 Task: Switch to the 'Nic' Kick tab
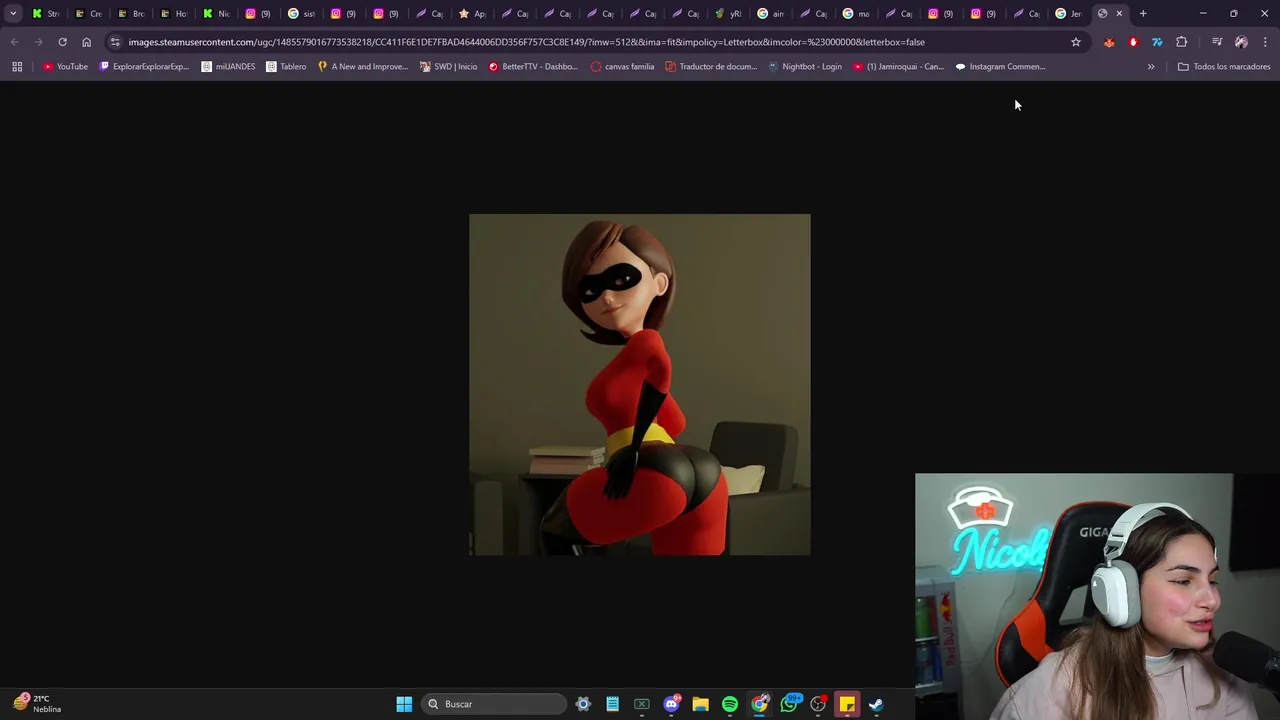pos(216,13)
